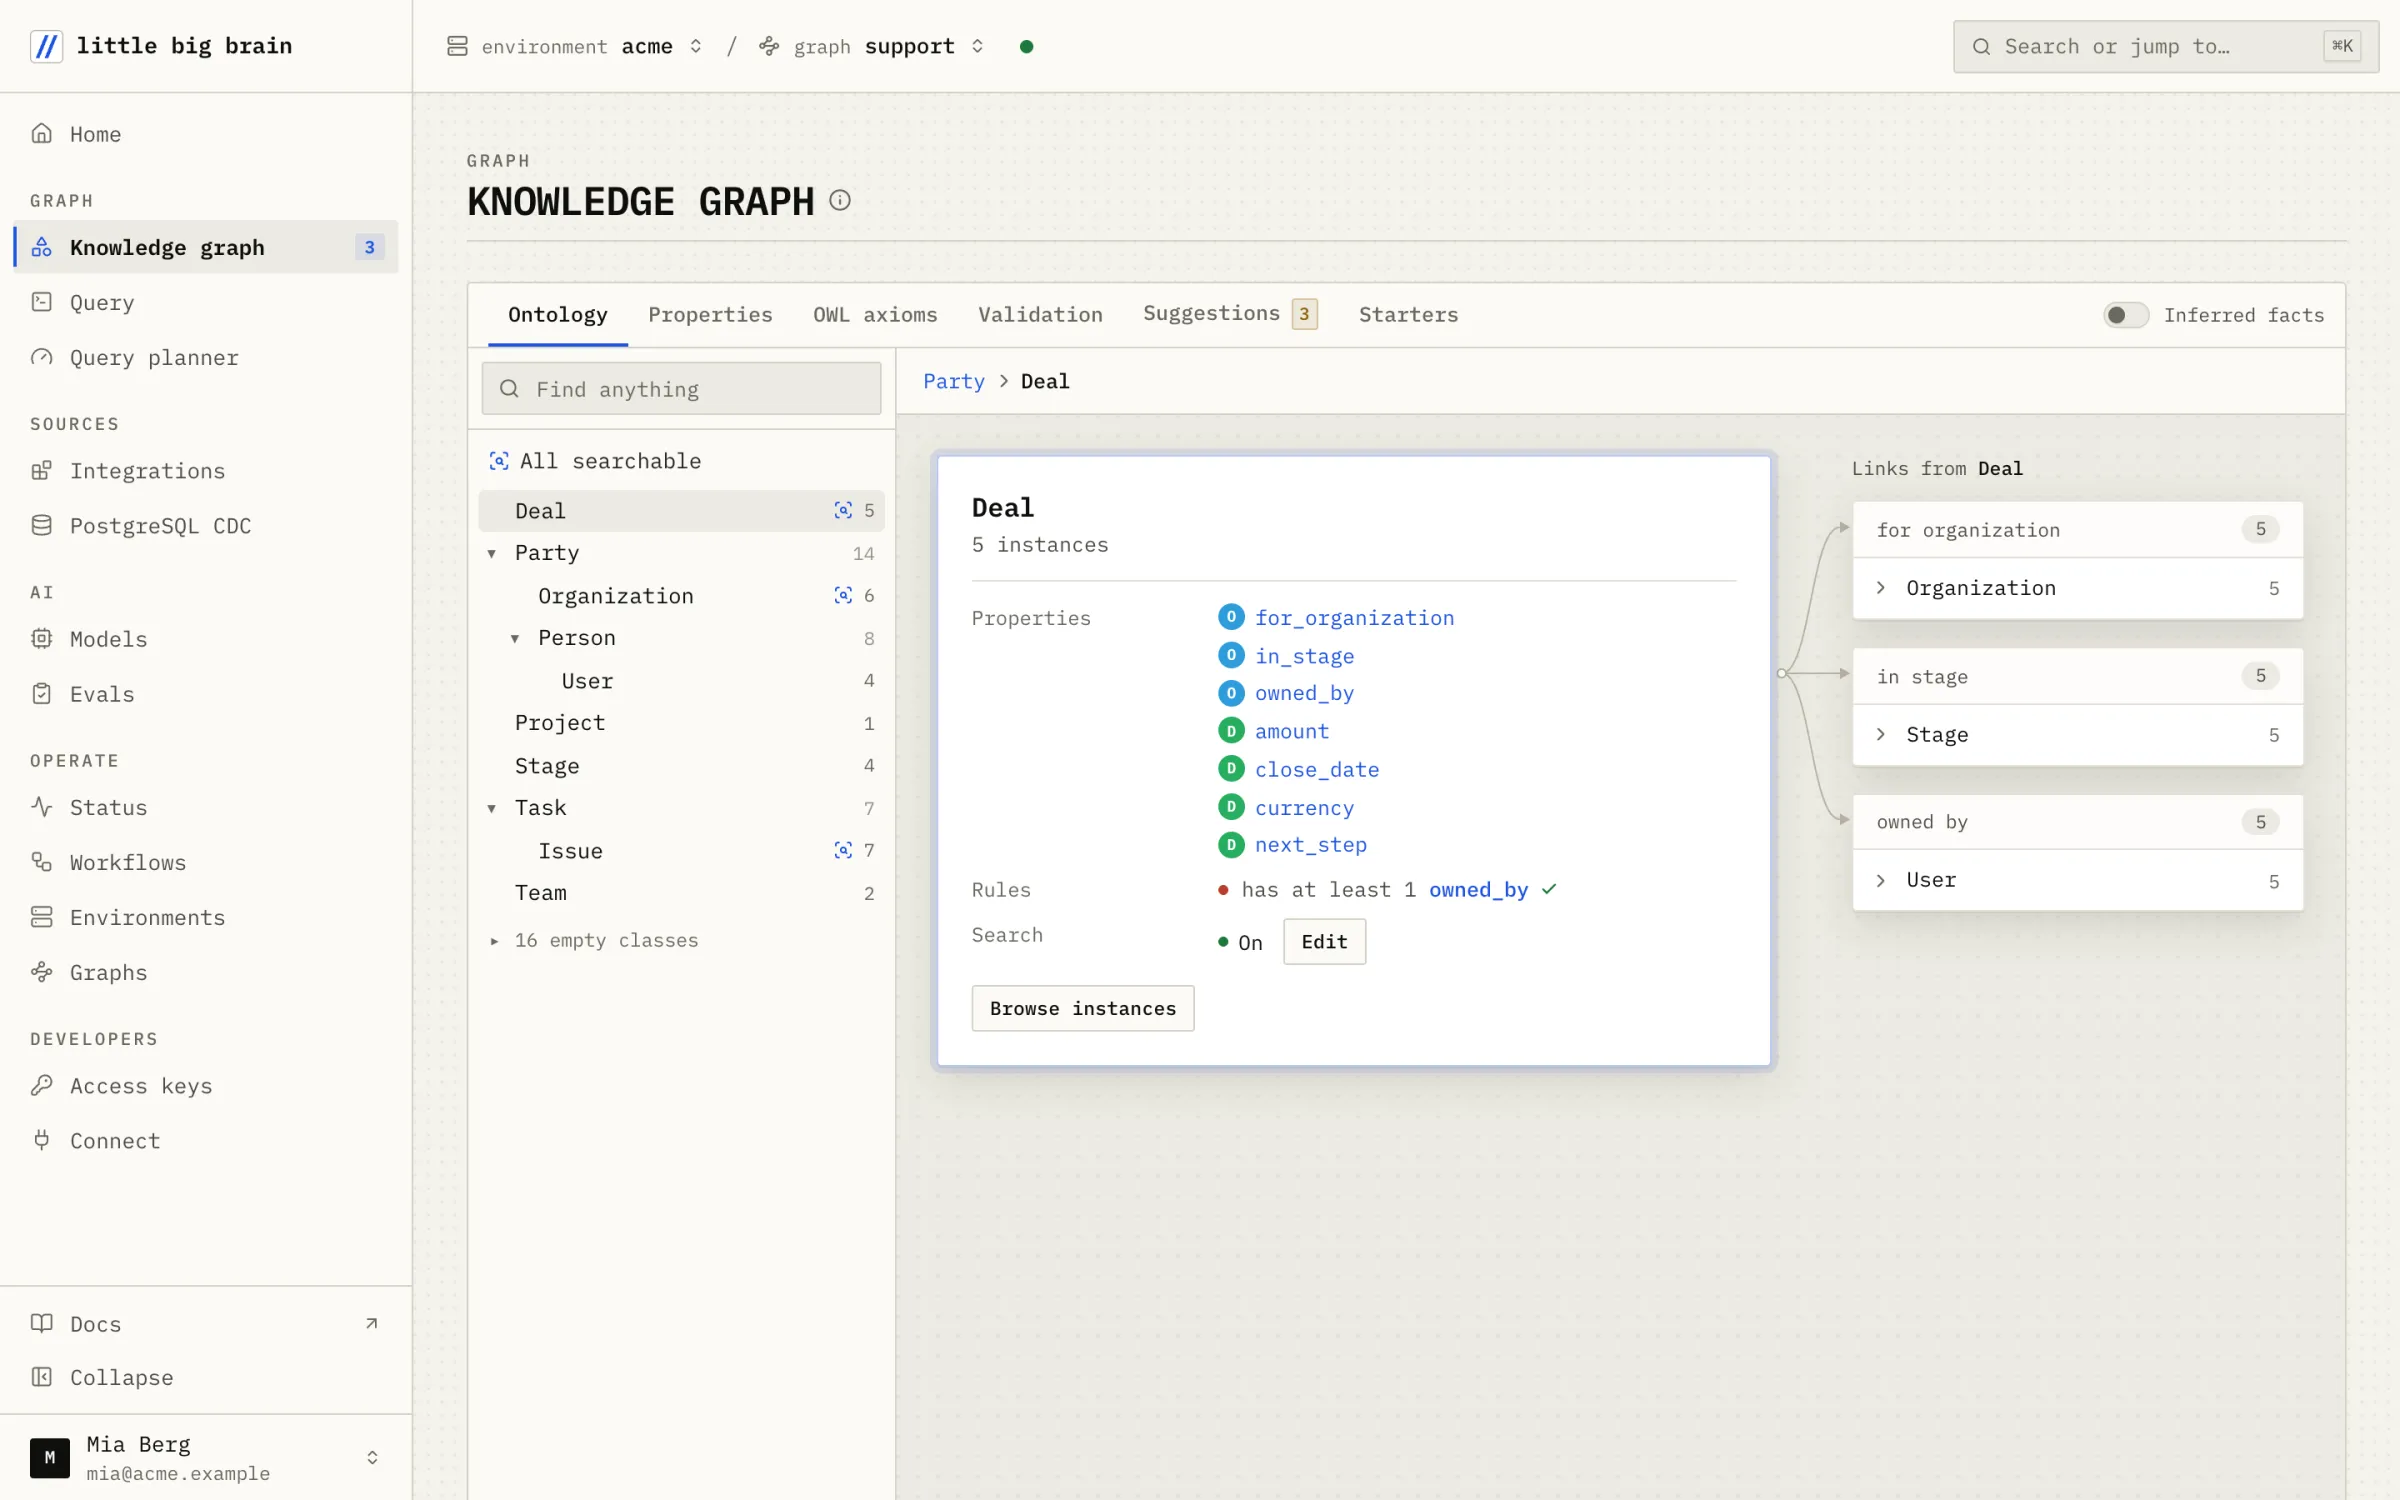
Task: Click the searchable icon on Issue row
Action: pyautogui.click(x=843, y=851)
